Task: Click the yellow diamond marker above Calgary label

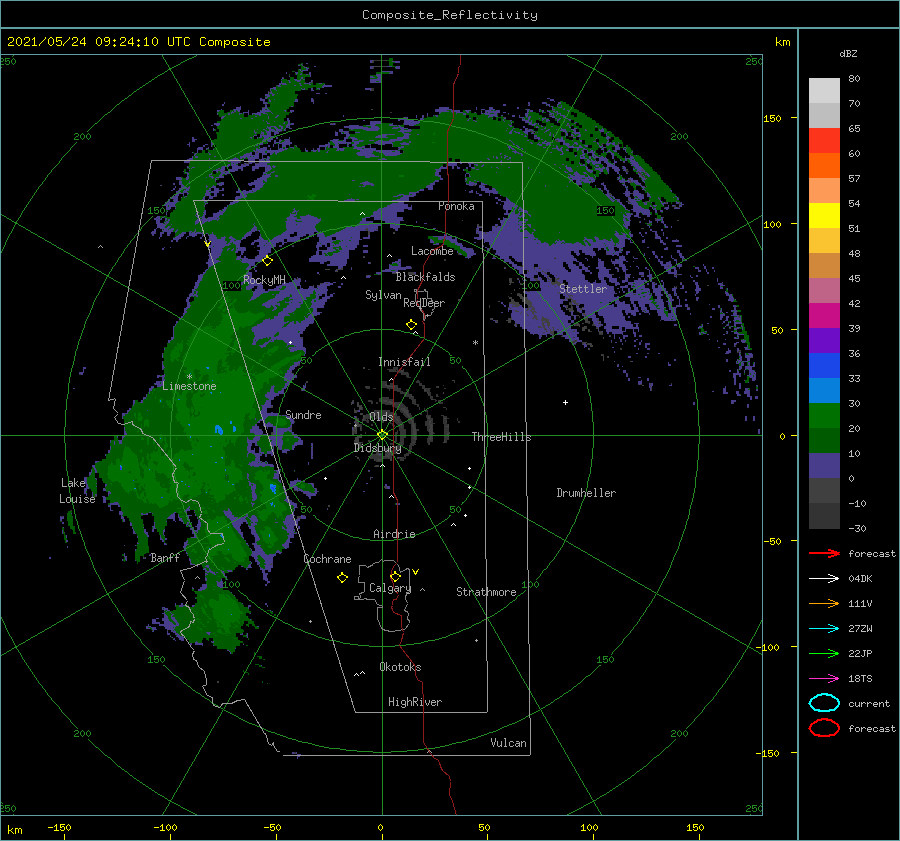Action: (x=395, y=576)
